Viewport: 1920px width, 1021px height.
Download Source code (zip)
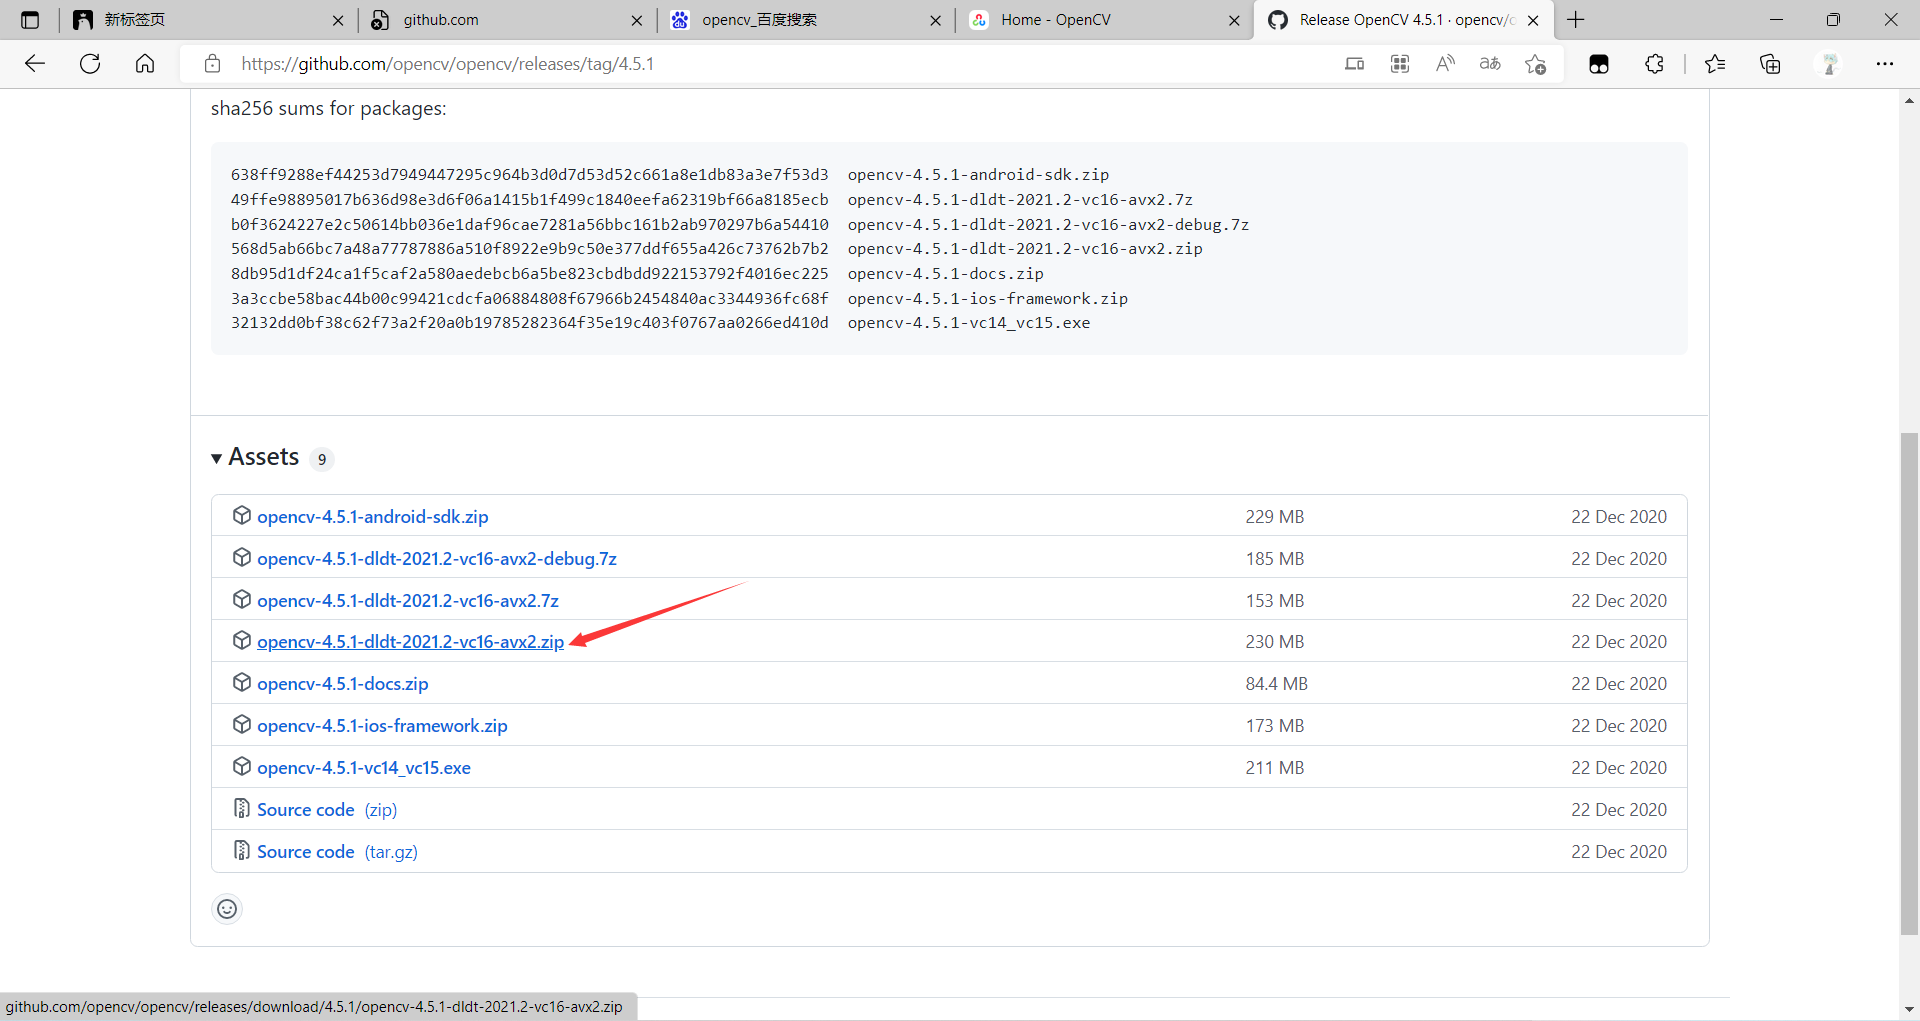click(327, 810)
